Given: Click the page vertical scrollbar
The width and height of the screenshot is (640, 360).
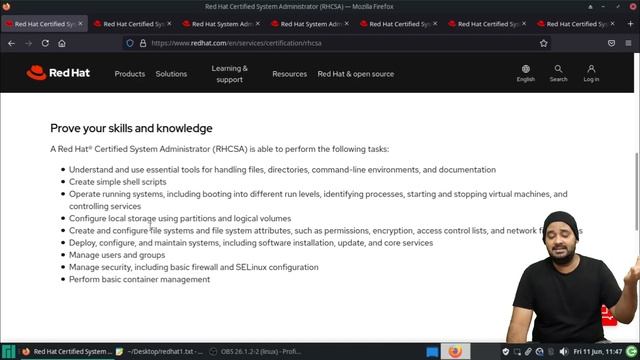Looking at the screenshot, I should [x=636, y=192].
